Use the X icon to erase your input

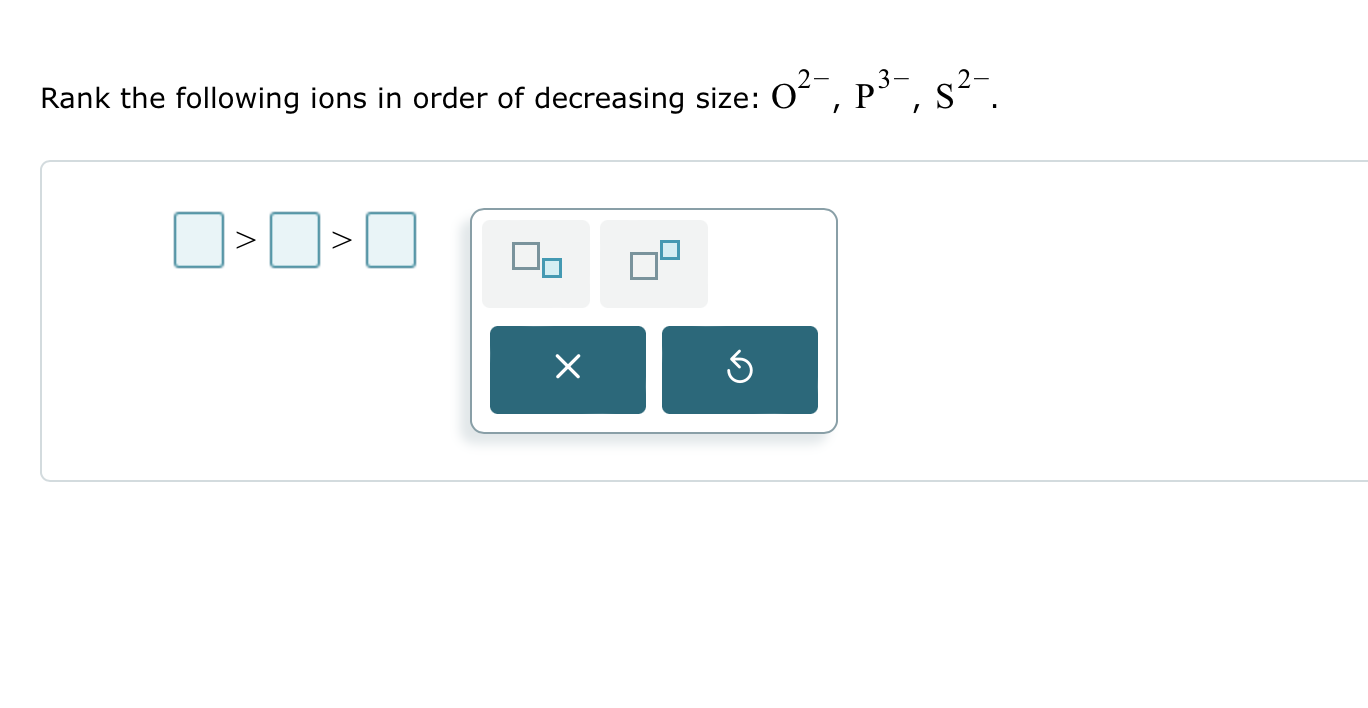[567, 368]
